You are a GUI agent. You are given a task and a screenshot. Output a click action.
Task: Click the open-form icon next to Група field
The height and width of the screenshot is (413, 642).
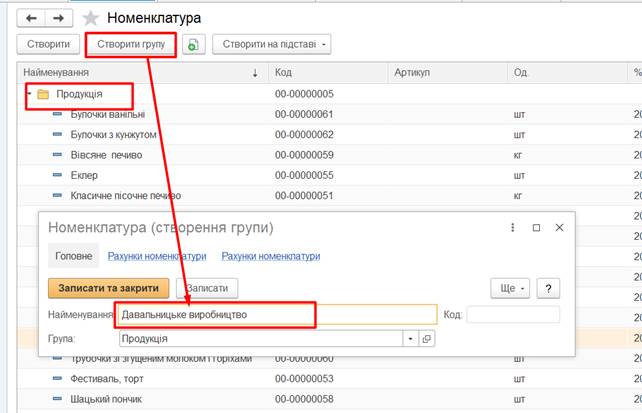point(426,339)
